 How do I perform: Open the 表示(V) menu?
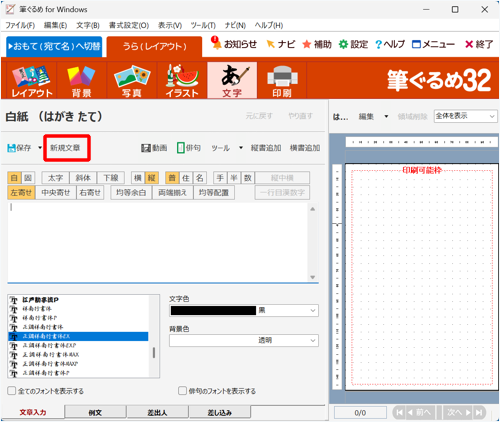[170, 25]
